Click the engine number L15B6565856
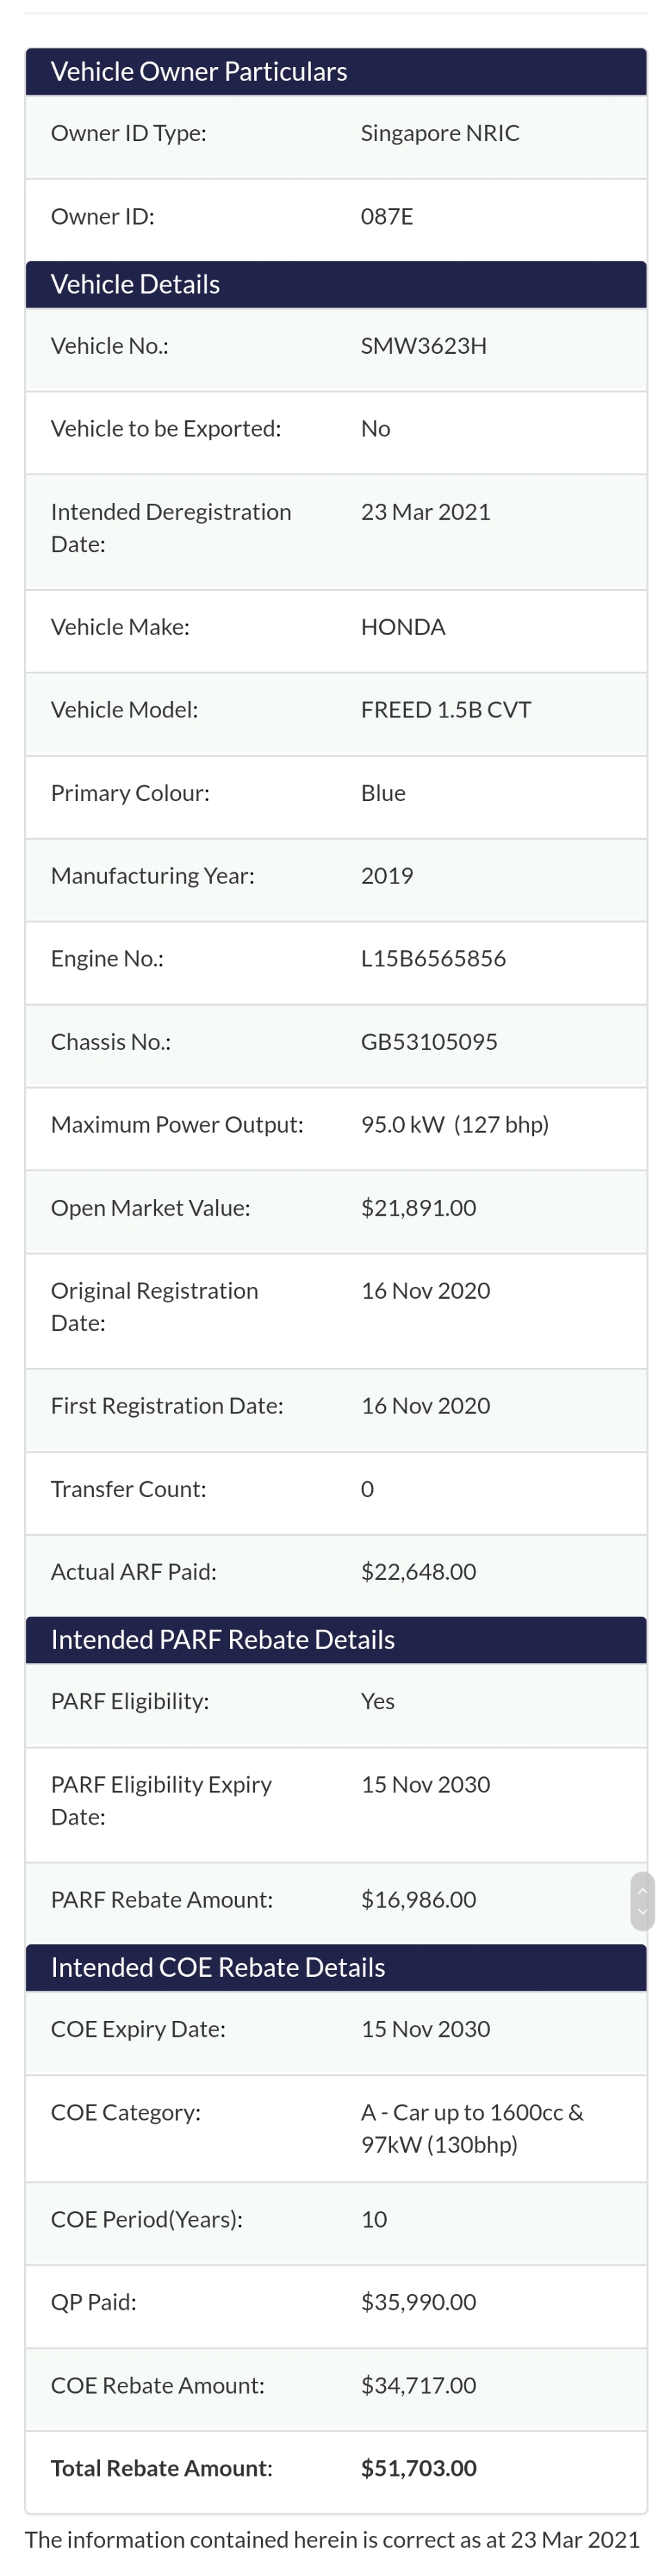Viewport: 670px width, 2576px height. 433,958
